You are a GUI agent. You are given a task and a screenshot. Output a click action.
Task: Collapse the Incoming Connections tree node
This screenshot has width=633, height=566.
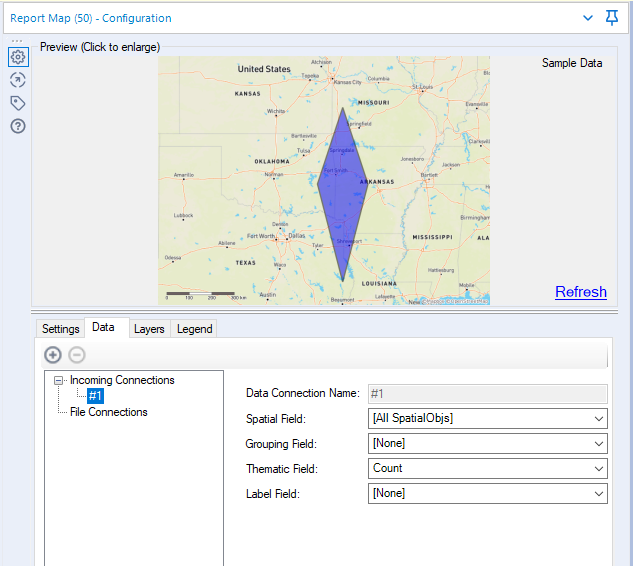click(60, 381)
